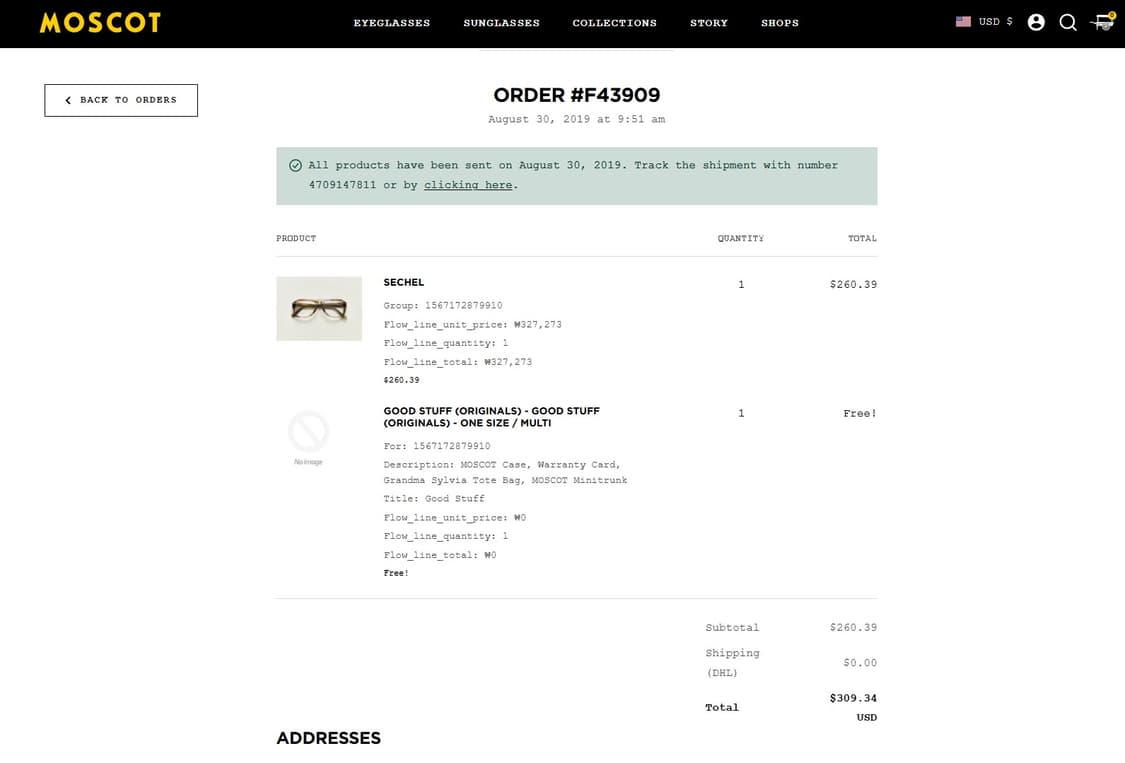Open the Eyeglasses menu
This screenshot has height=763, width=1125.
(392, 23)
